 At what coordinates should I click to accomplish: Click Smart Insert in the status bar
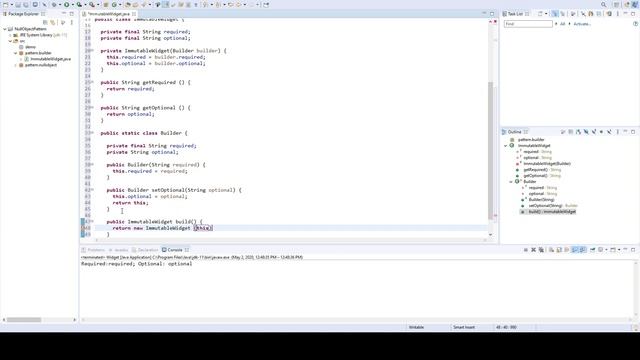click(x=464, y=327)
